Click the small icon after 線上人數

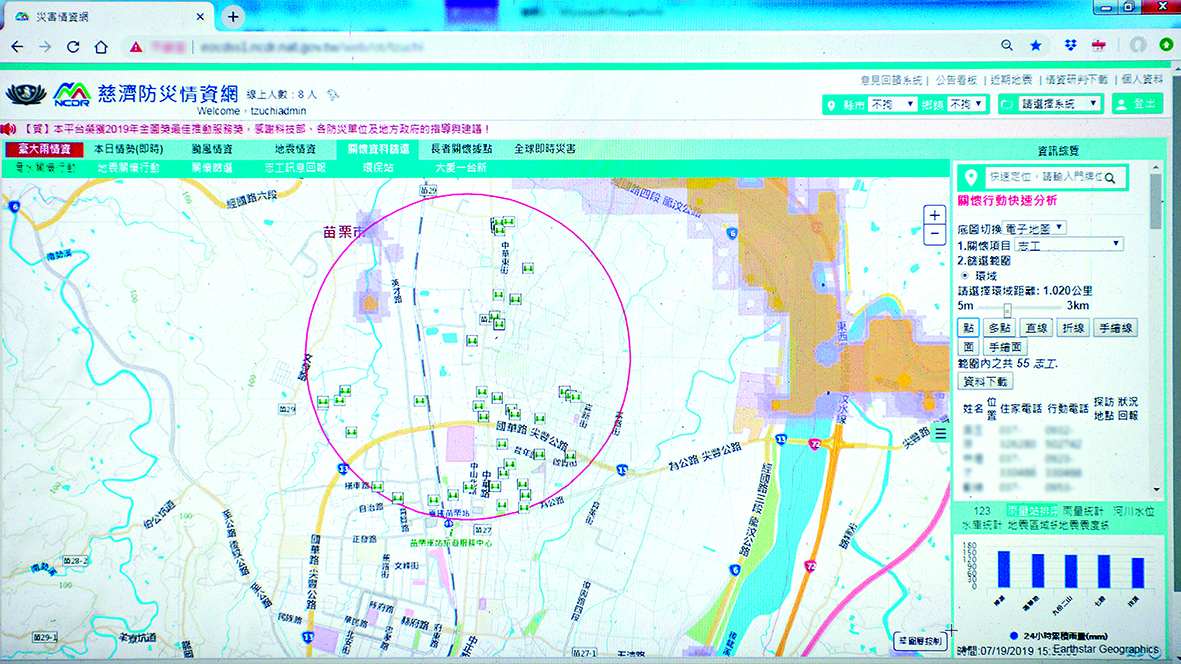point(332,95)
